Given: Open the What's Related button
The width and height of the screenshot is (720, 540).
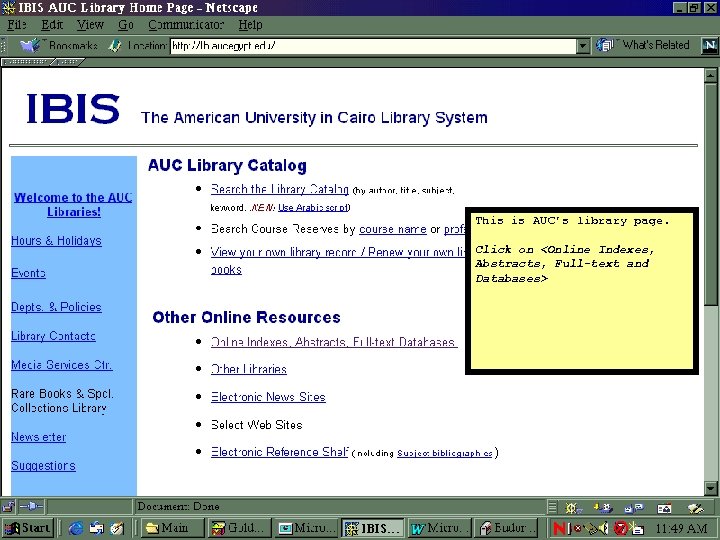Looking at the screenshot, I should (x=642, y=45).
